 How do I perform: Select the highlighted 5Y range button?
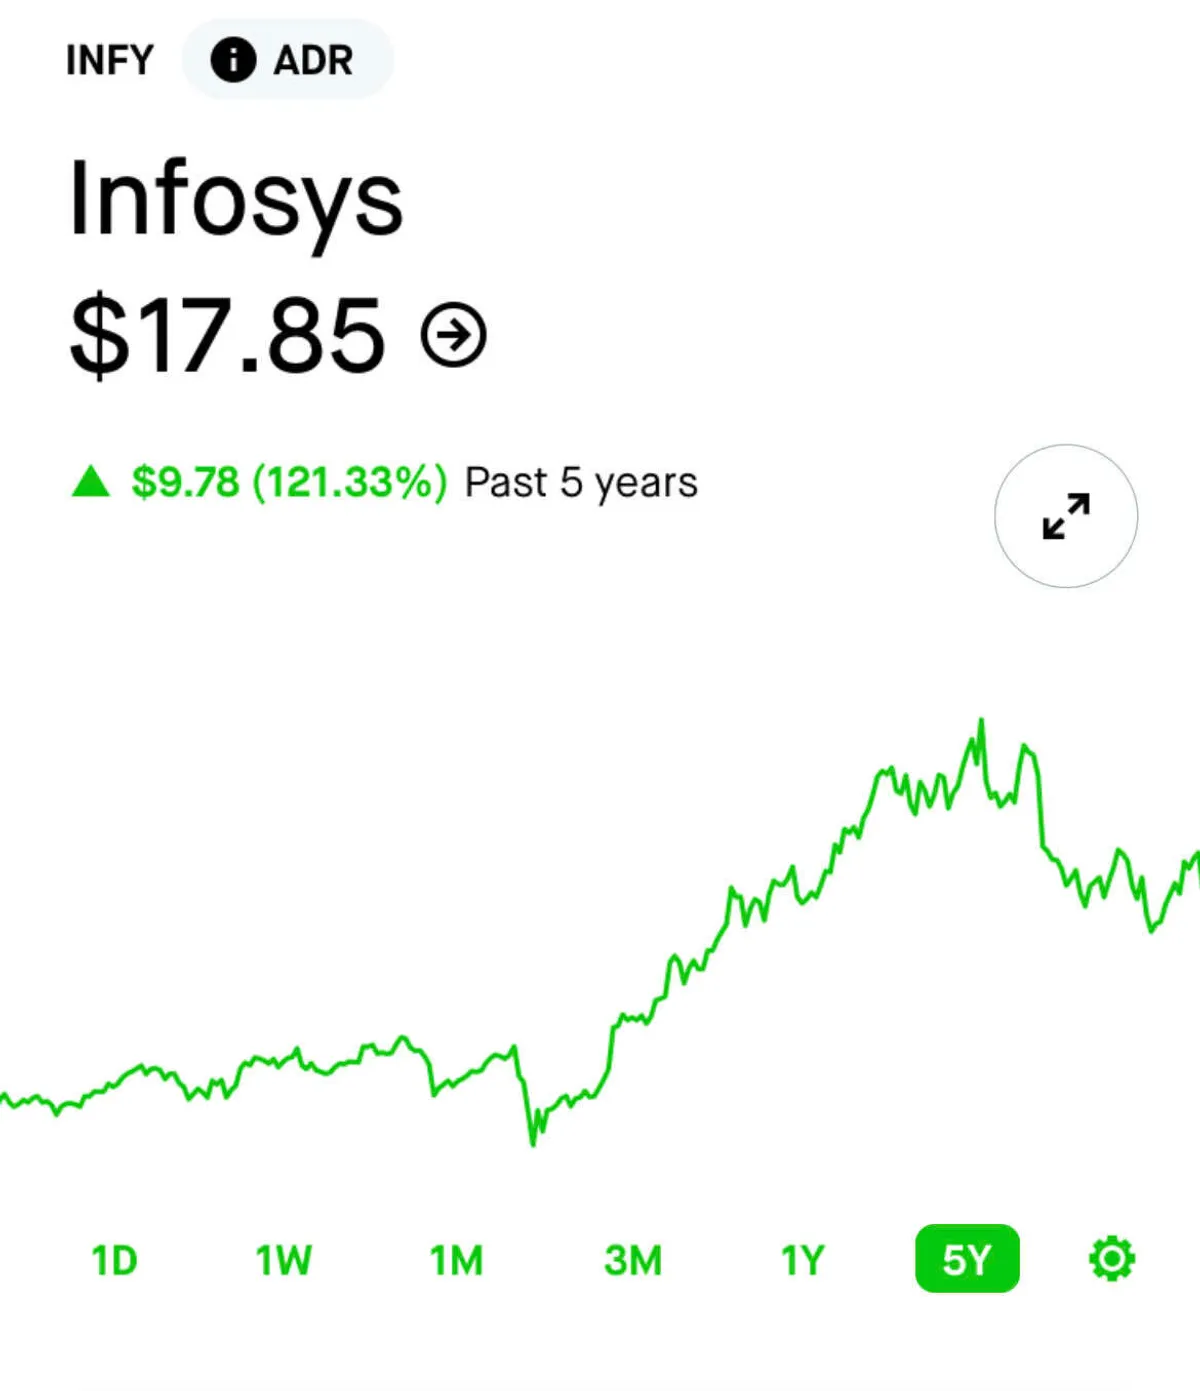[x=967, y=1259]
